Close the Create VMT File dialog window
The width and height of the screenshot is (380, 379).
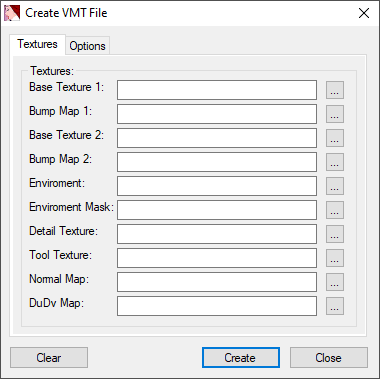pyautogui.click(x=364, y=13)
